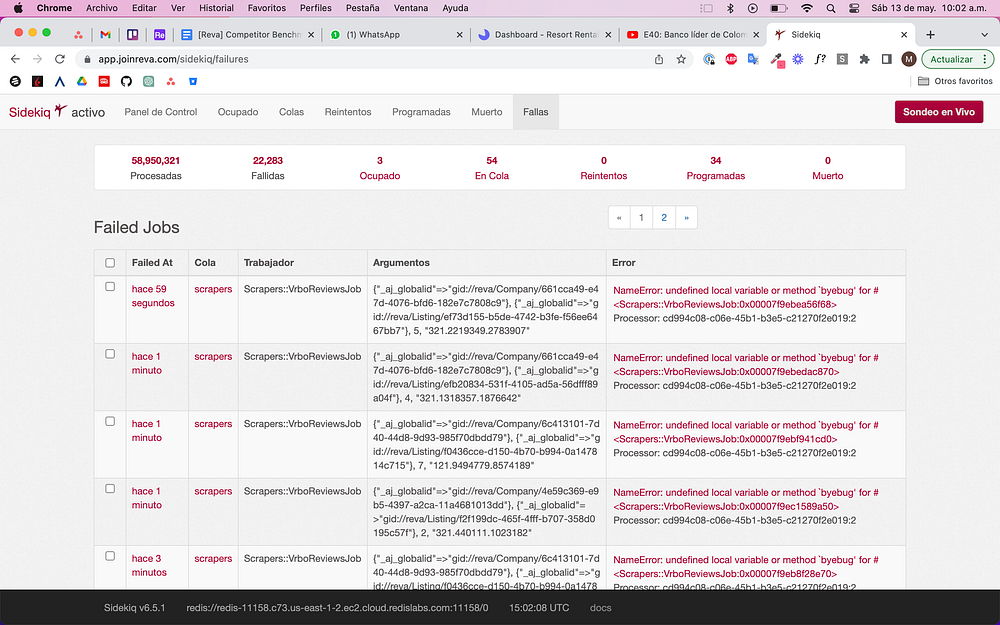This screenshot has width=1000, height=625.
Task: Click the Sidekiq logo
Action: tap(38, 112)
